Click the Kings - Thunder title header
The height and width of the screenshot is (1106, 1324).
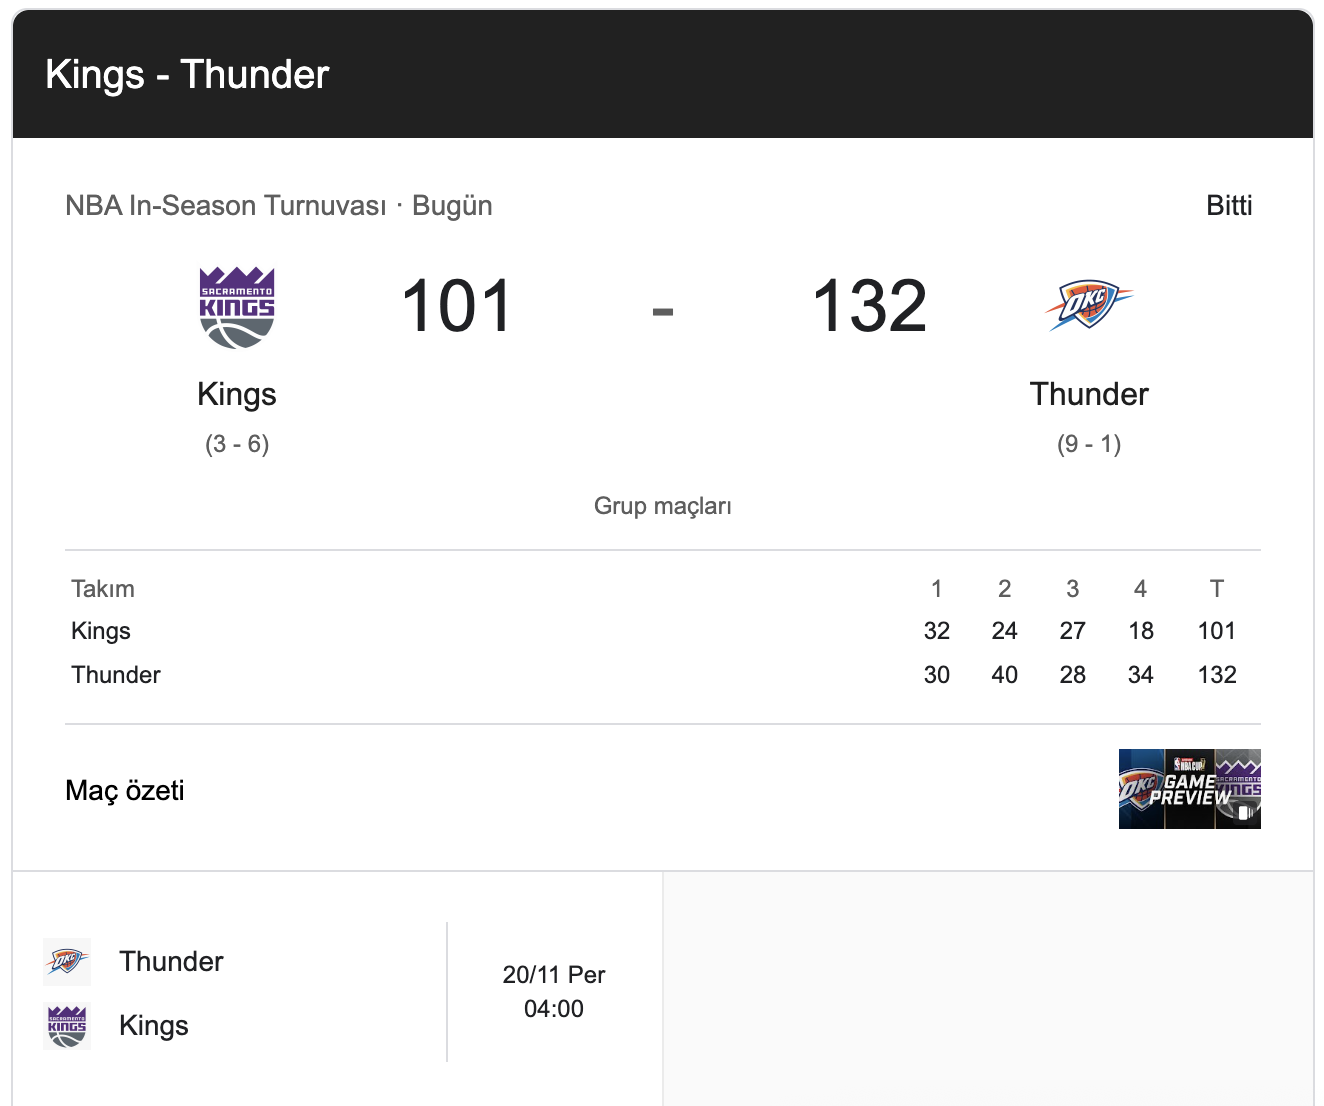(x=186, y=74)
